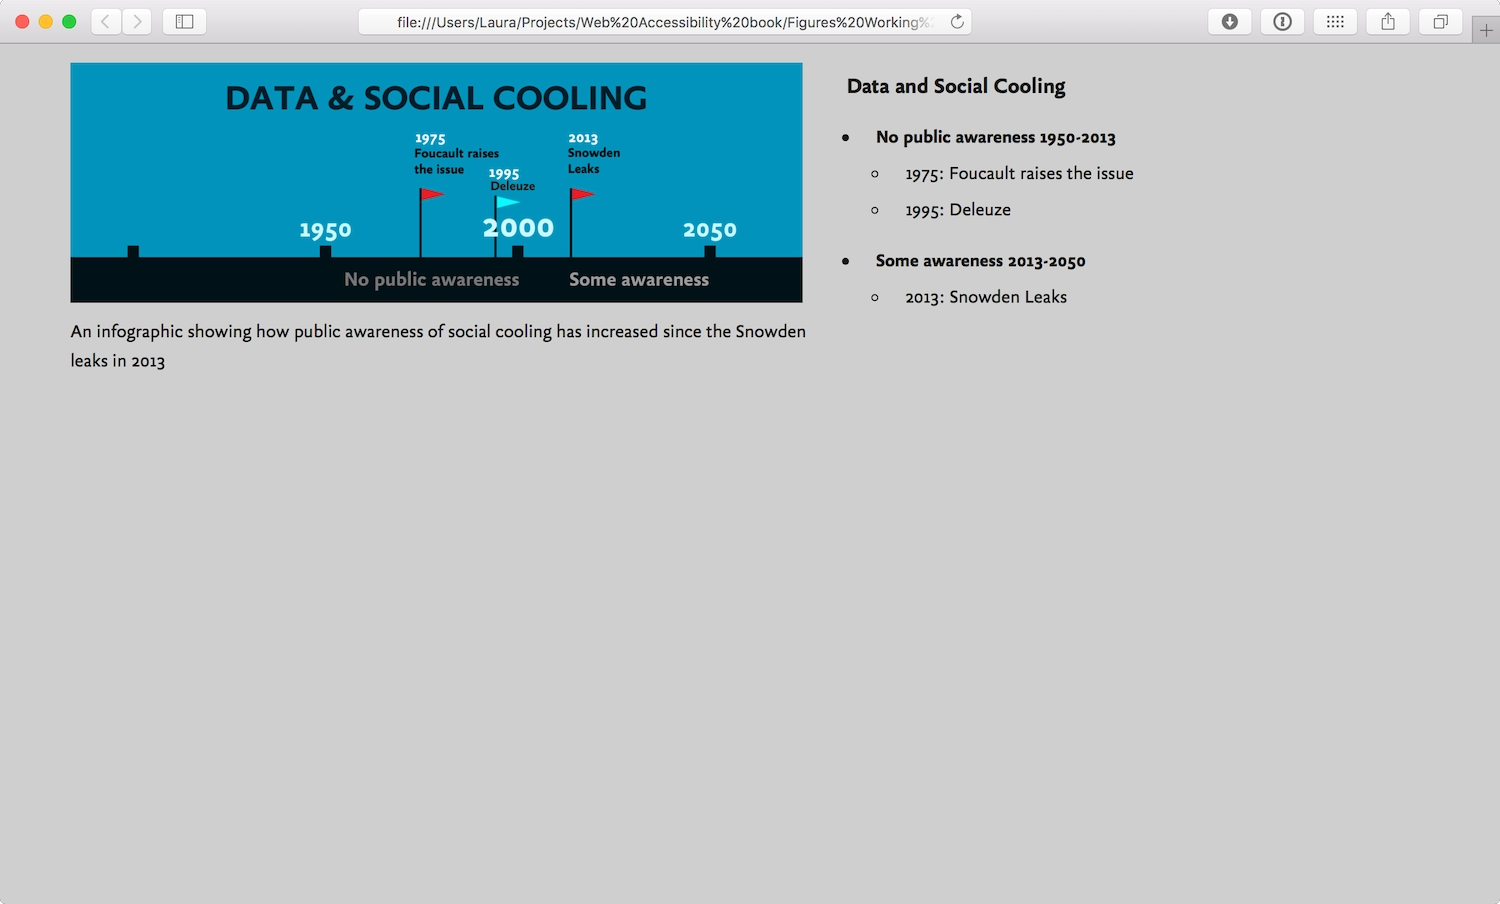The height and width of the screenshot is (904, 1500).
Task: Navigate back using the left arrow
Action: [x=105, y=20]
